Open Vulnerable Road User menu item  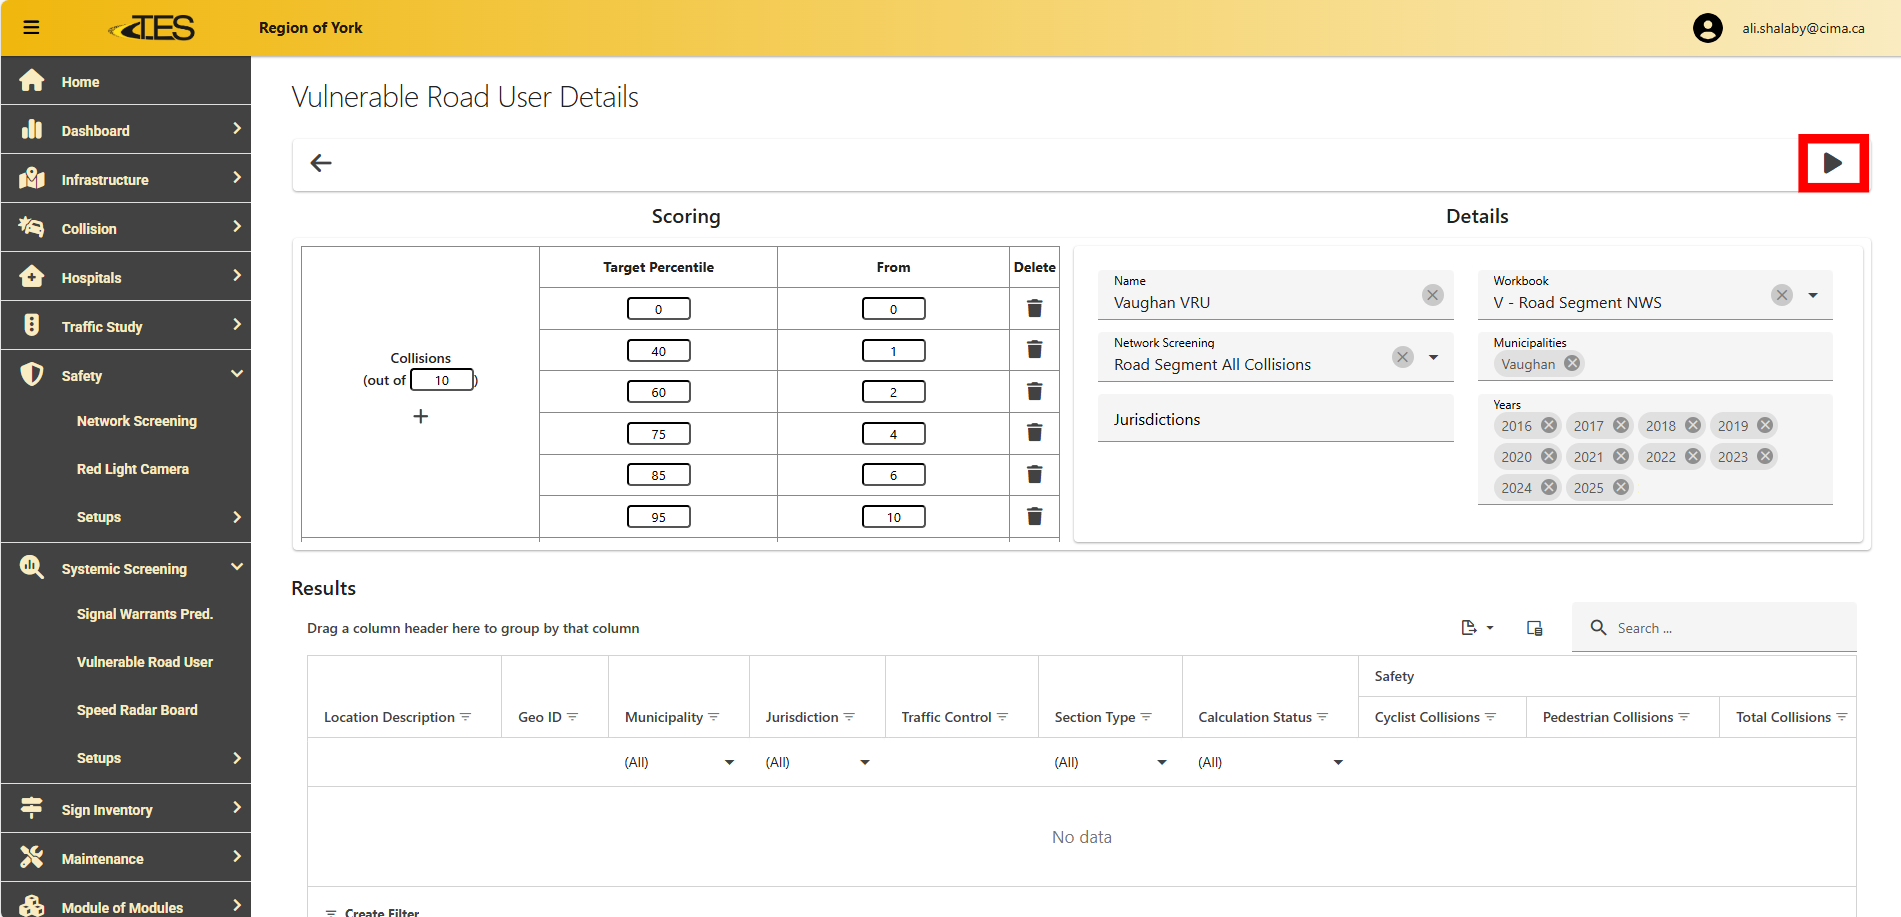click(144, 662)
